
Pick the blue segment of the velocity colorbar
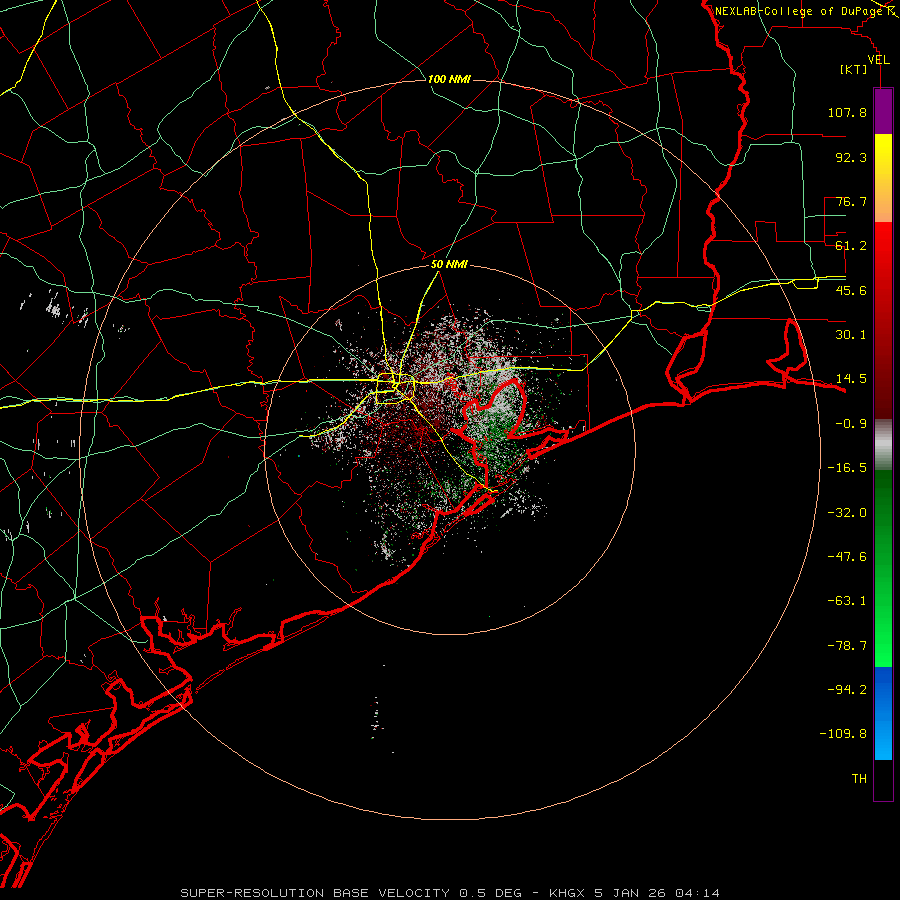883,713
